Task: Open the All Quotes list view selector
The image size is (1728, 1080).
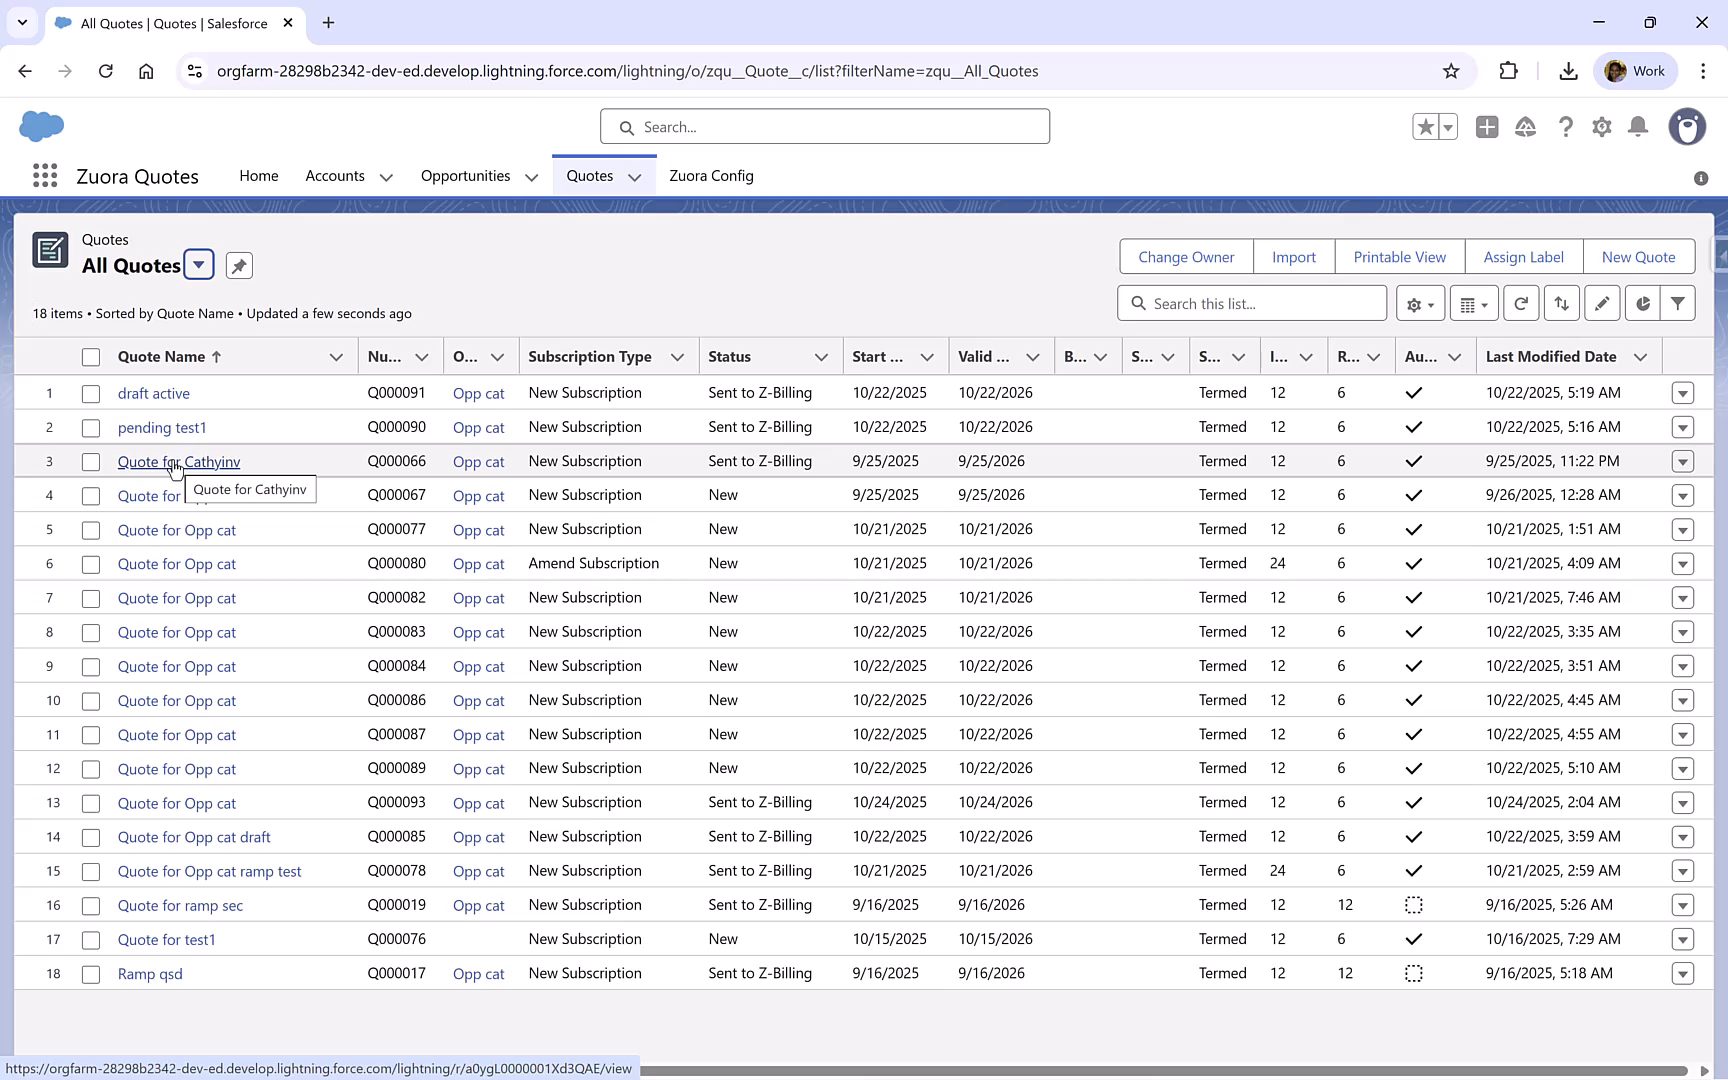Action: pyautogui.click(x=198, y=265)
